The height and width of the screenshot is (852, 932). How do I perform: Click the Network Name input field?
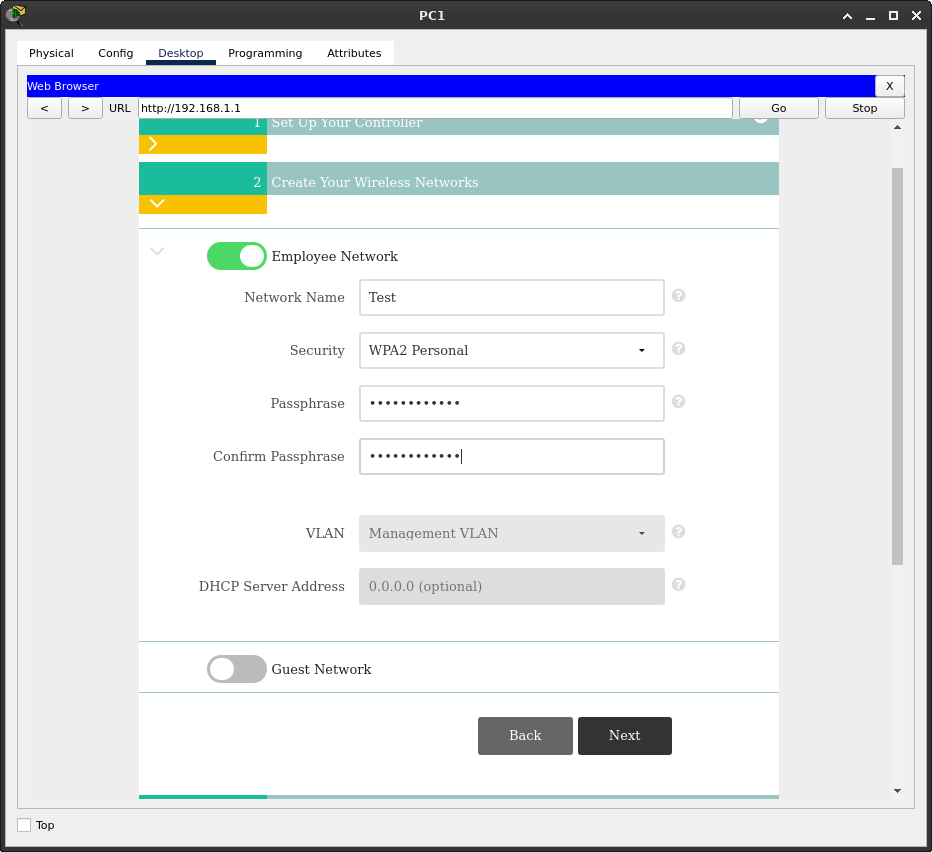[511, 297]
